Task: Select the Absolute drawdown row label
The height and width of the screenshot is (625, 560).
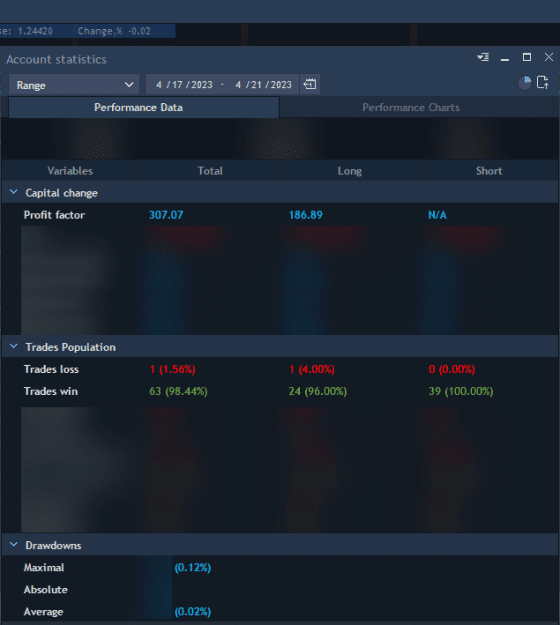Action: click(46, 590)
